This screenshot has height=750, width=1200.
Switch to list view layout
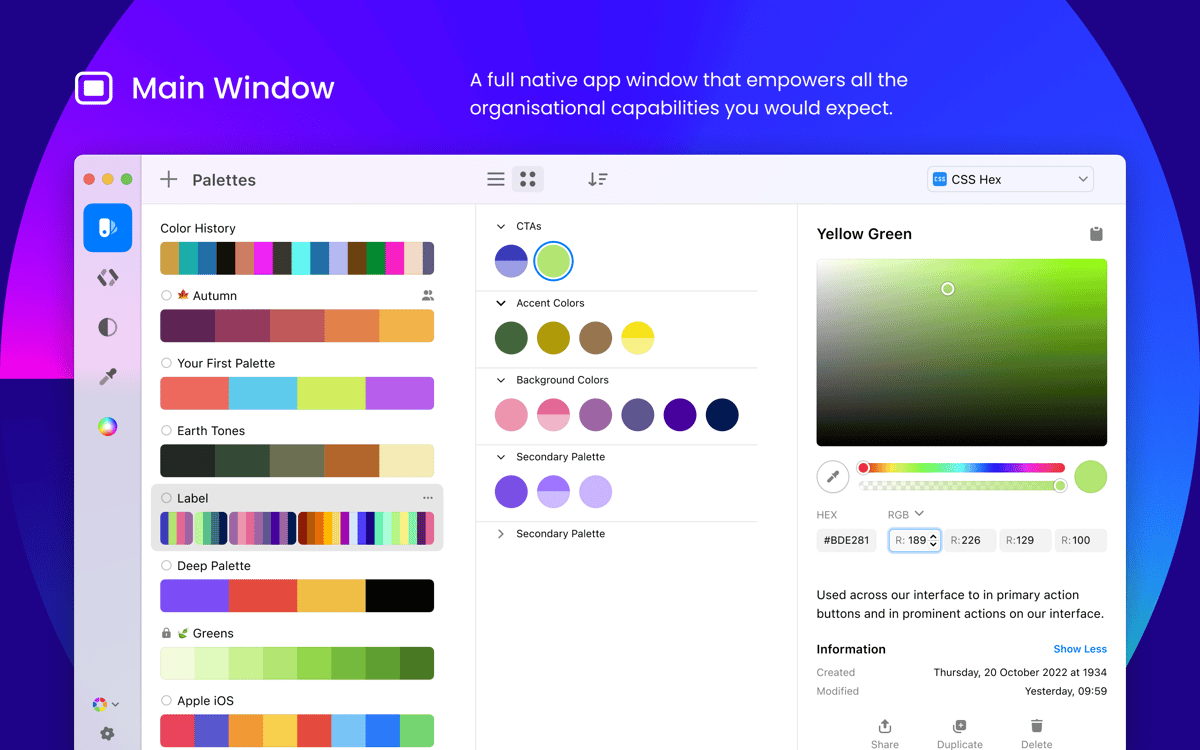pyautogui.click(x=495, y=180)
